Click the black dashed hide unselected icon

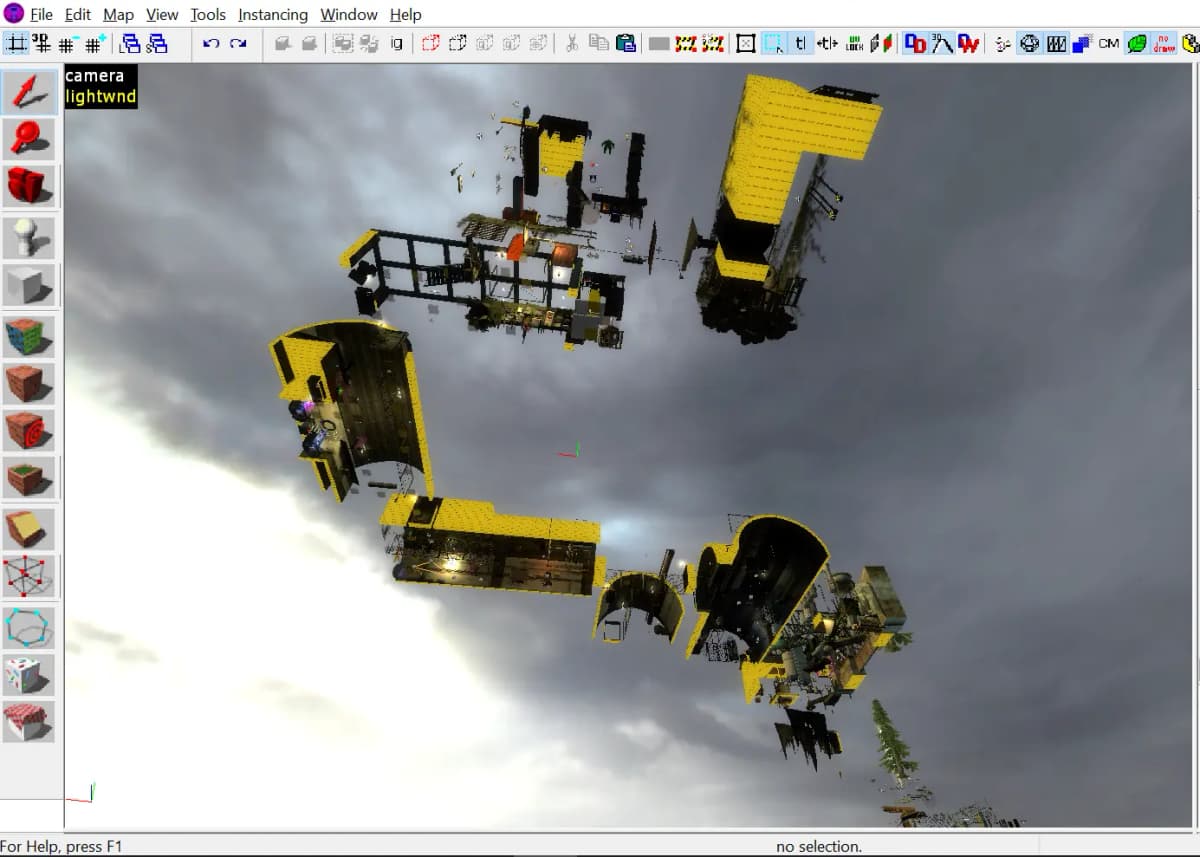click(458, 43)
